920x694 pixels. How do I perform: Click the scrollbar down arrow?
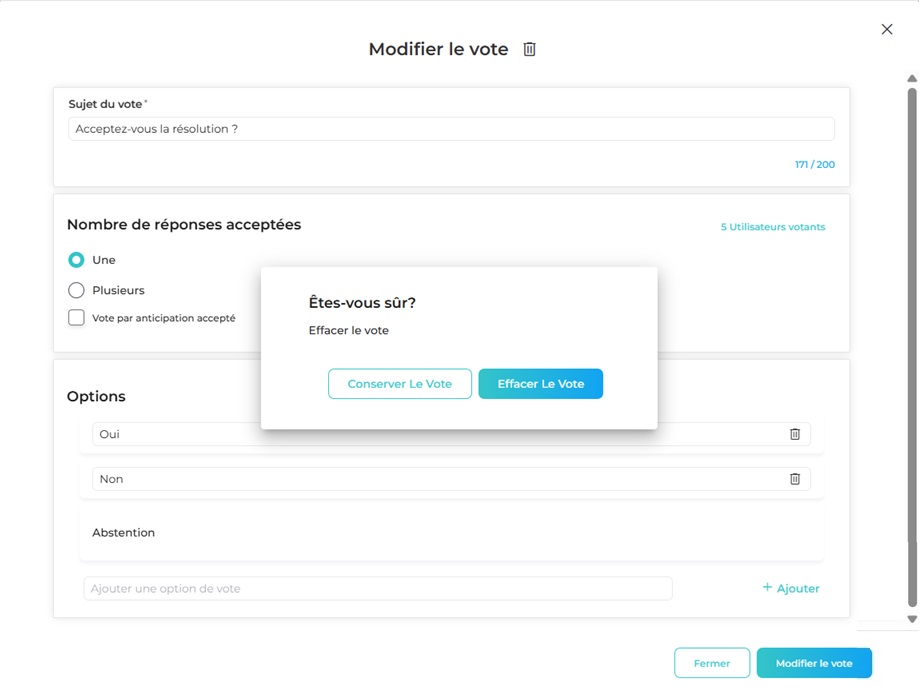click(x=912, y=619)
